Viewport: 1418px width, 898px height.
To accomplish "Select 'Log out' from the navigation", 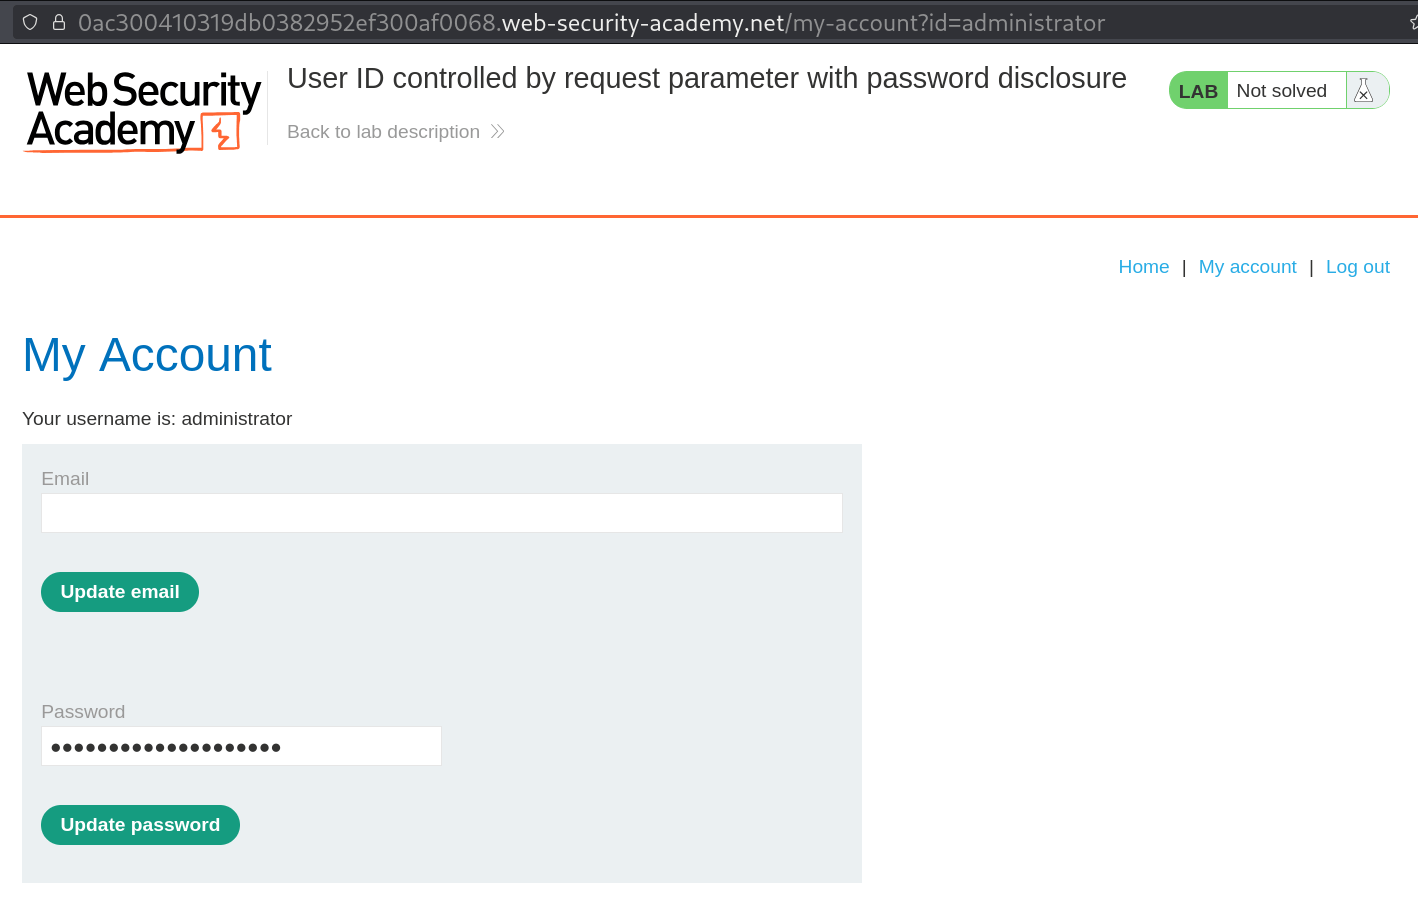I will [1357, 266].
